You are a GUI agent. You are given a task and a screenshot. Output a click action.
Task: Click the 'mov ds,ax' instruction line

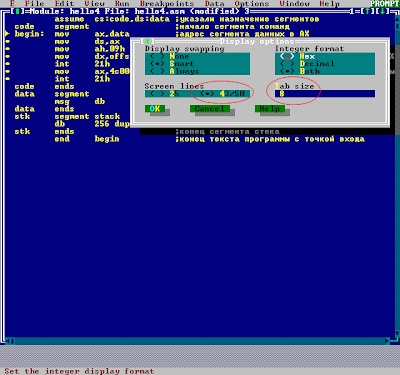(x=87, y=41)
